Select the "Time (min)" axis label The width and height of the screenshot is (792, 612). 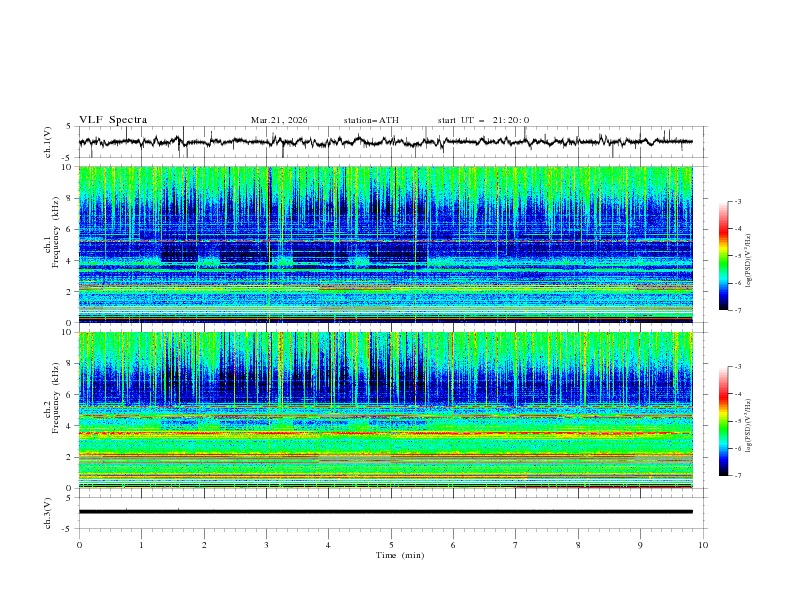[400, 555]
